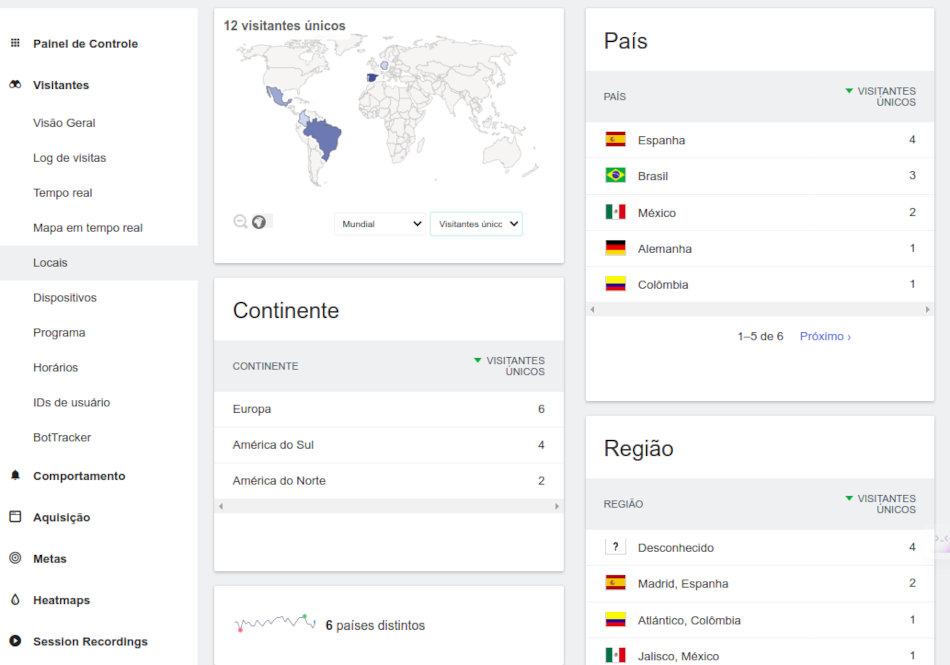
Task: Go to Mapa em tempo real
Action: tap(87, 228)
